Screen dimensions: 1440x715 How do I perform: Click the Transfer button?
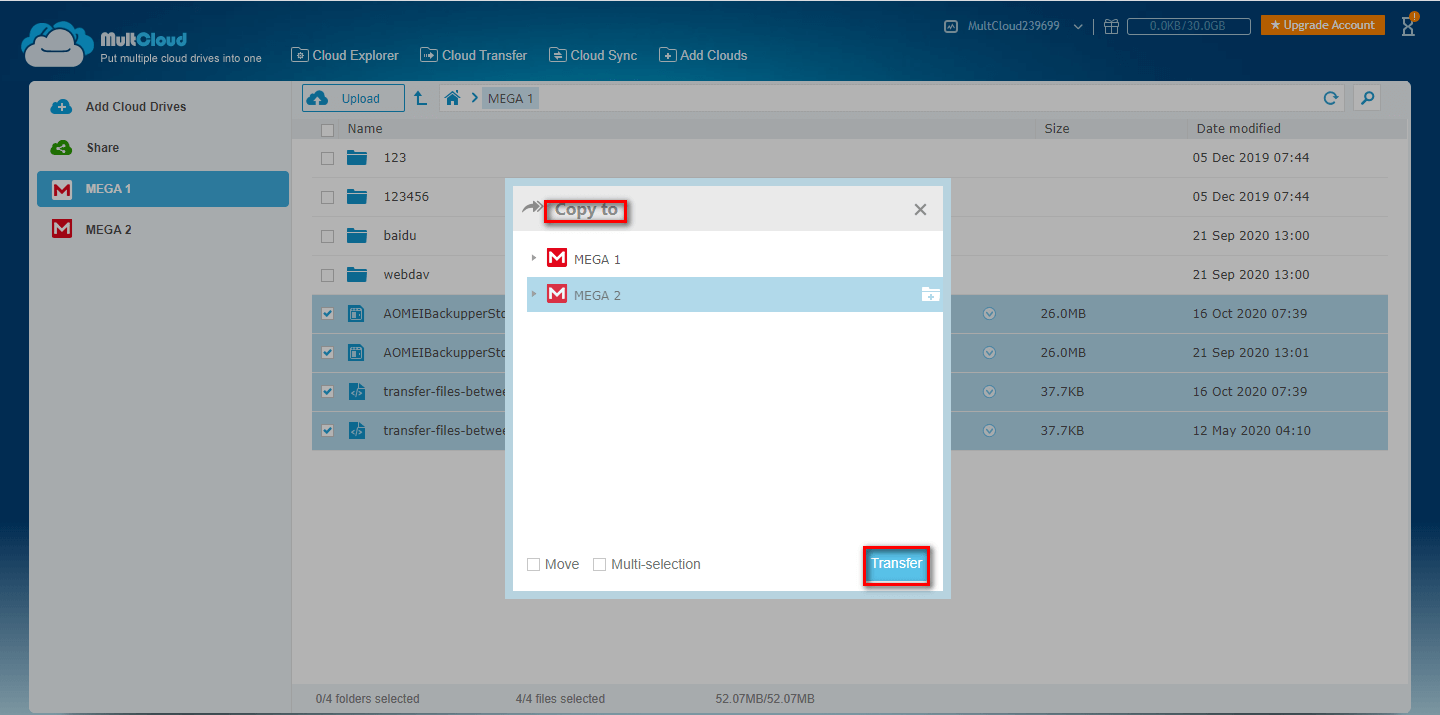(x=896, y=564)
